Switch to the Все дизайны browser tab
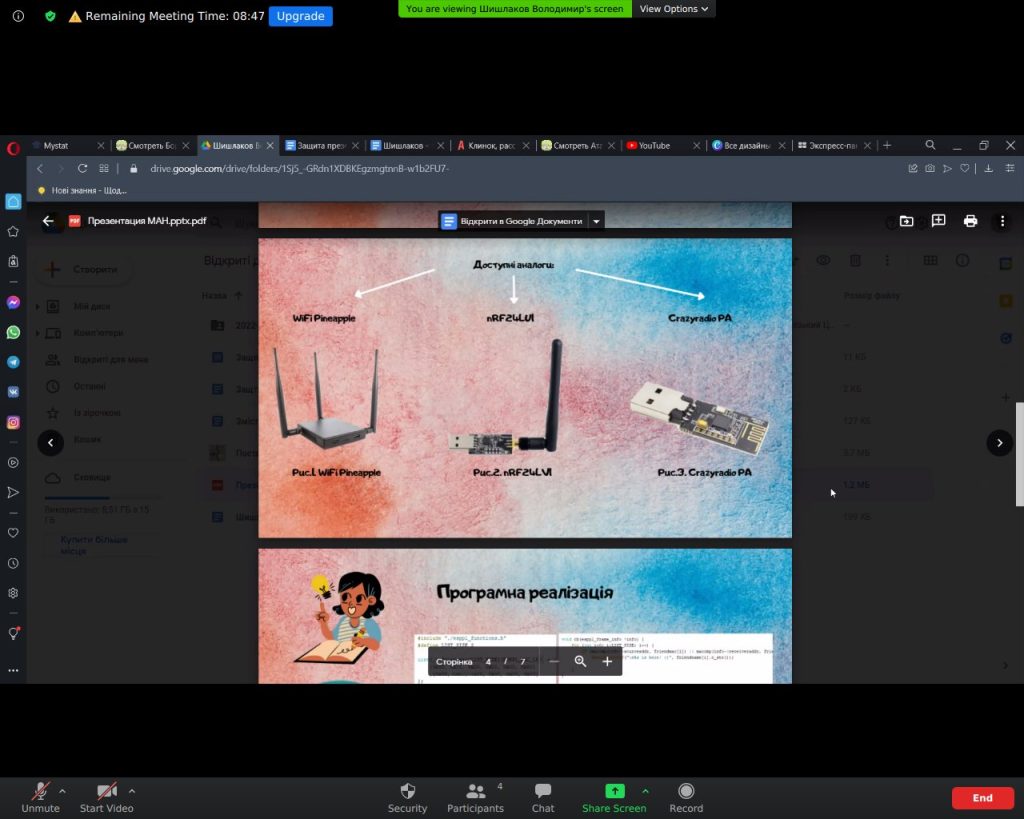 point(747,146)
